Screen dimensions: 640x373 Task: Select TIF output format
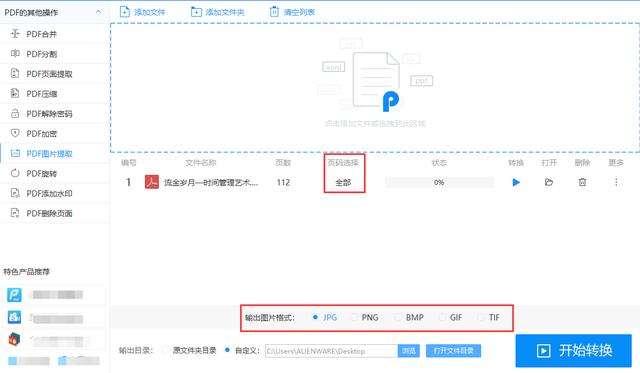[x=489, y=317]
